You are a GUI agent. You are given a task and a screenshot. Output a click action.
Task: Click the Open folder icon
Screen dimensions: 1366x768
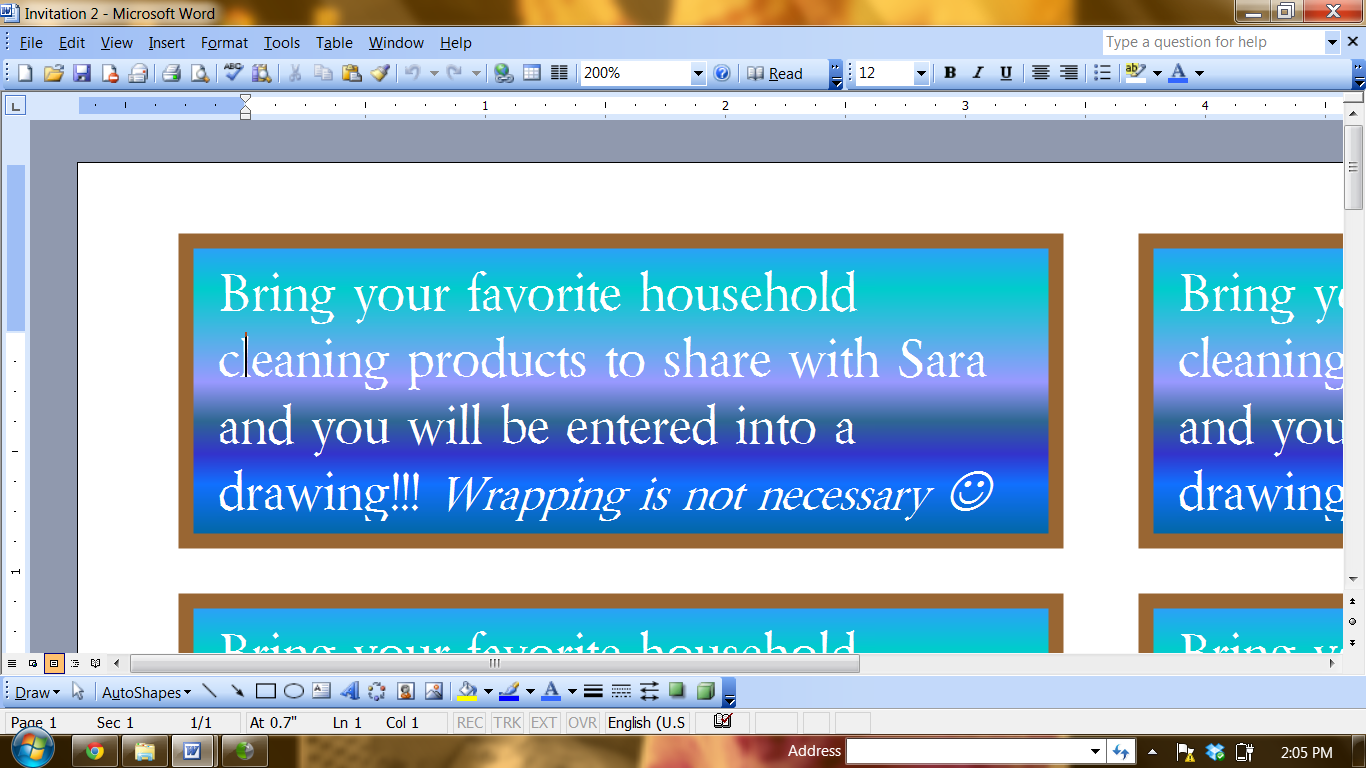pyautogui.click(x=54, y=73)
